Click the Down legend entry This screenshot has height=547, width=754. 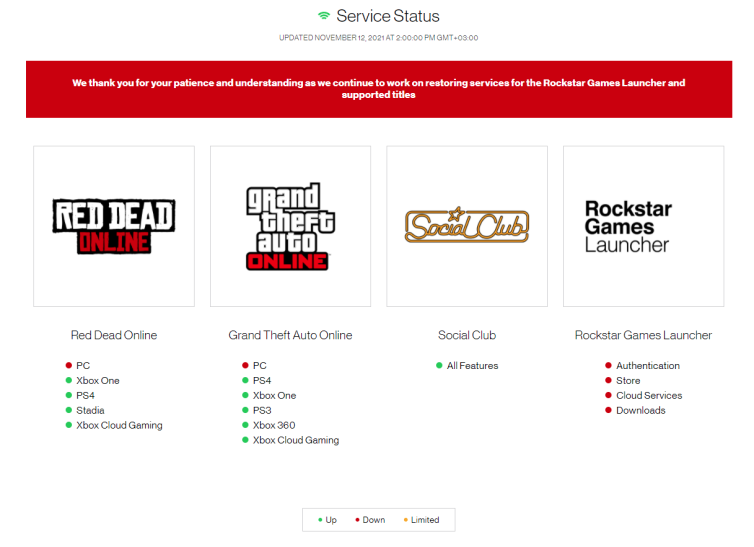370,520
